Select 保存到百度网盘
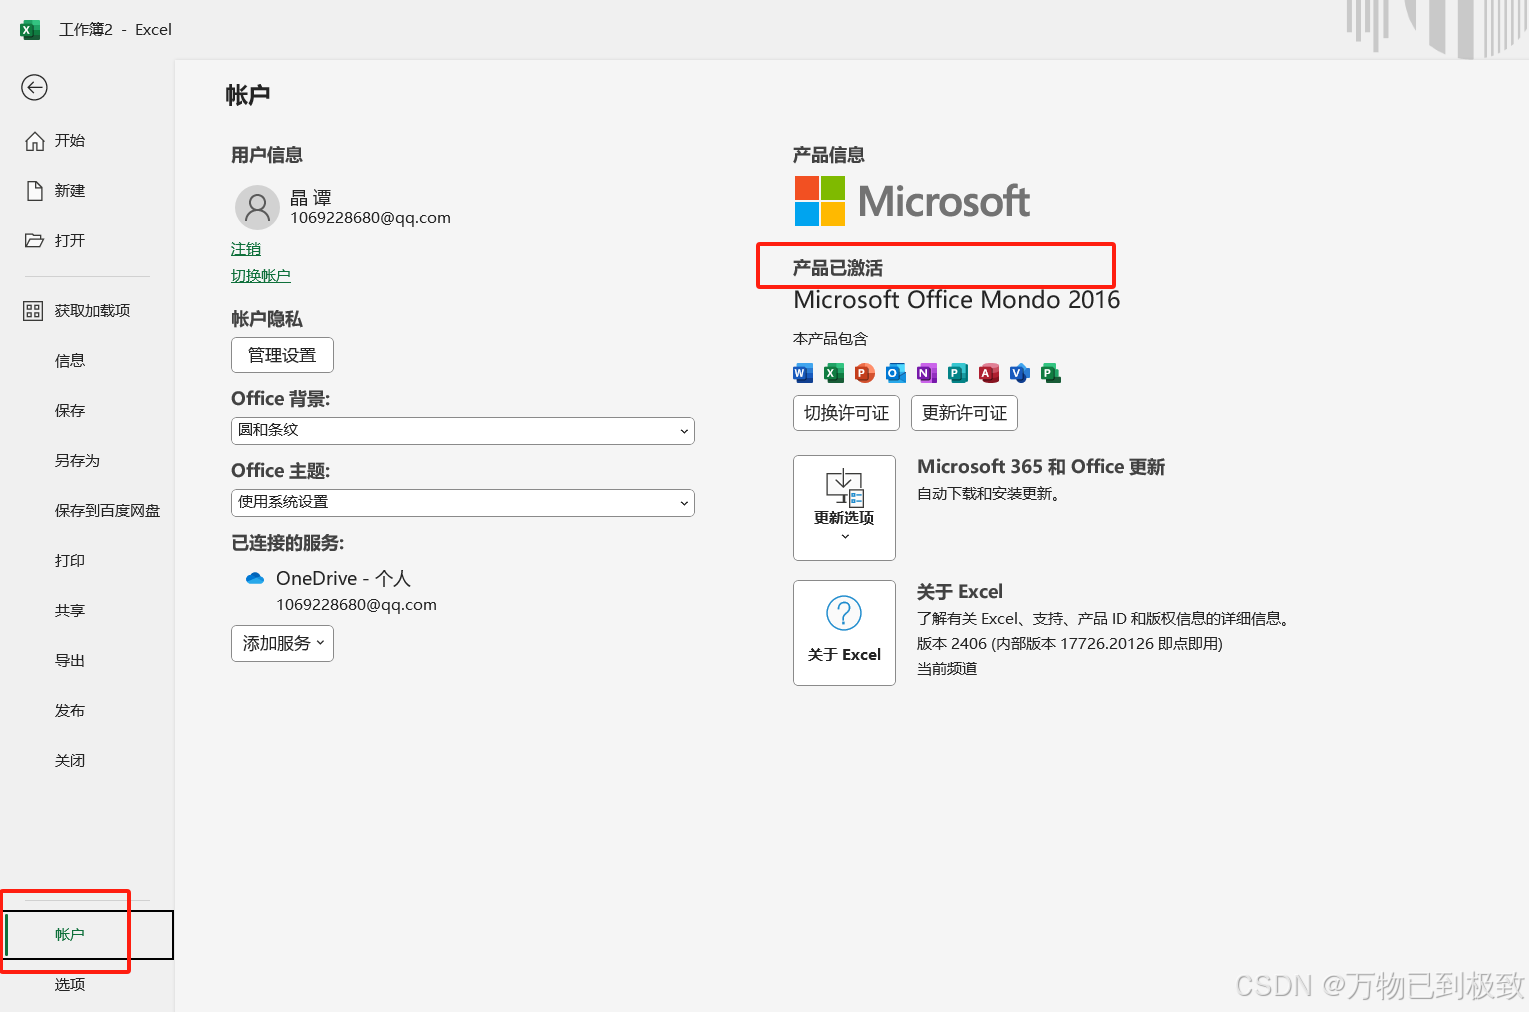This screenshot has height=1012, width=1529. (x=108, y=511)
